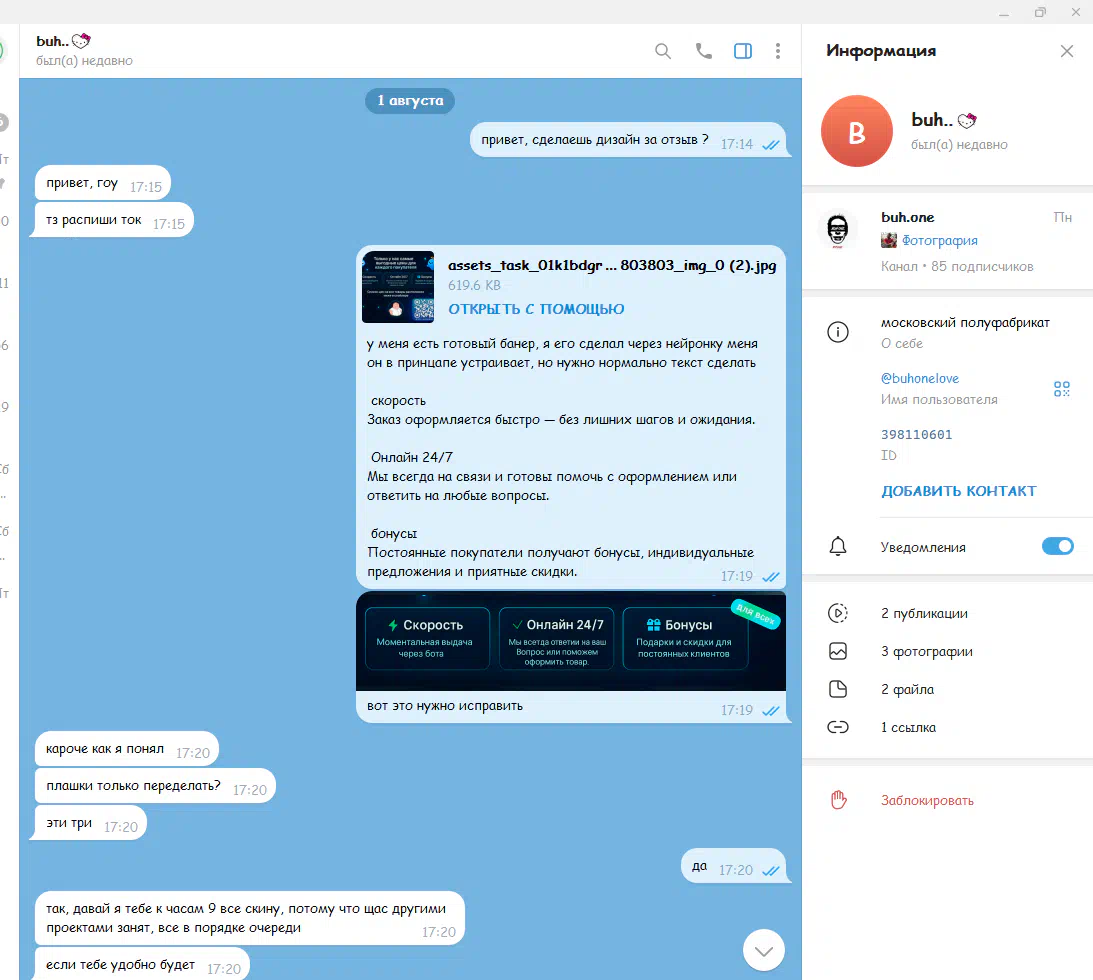Open the 1 ссылка shared list
The image size is (1093, 980).
click(x=908, y=727)
